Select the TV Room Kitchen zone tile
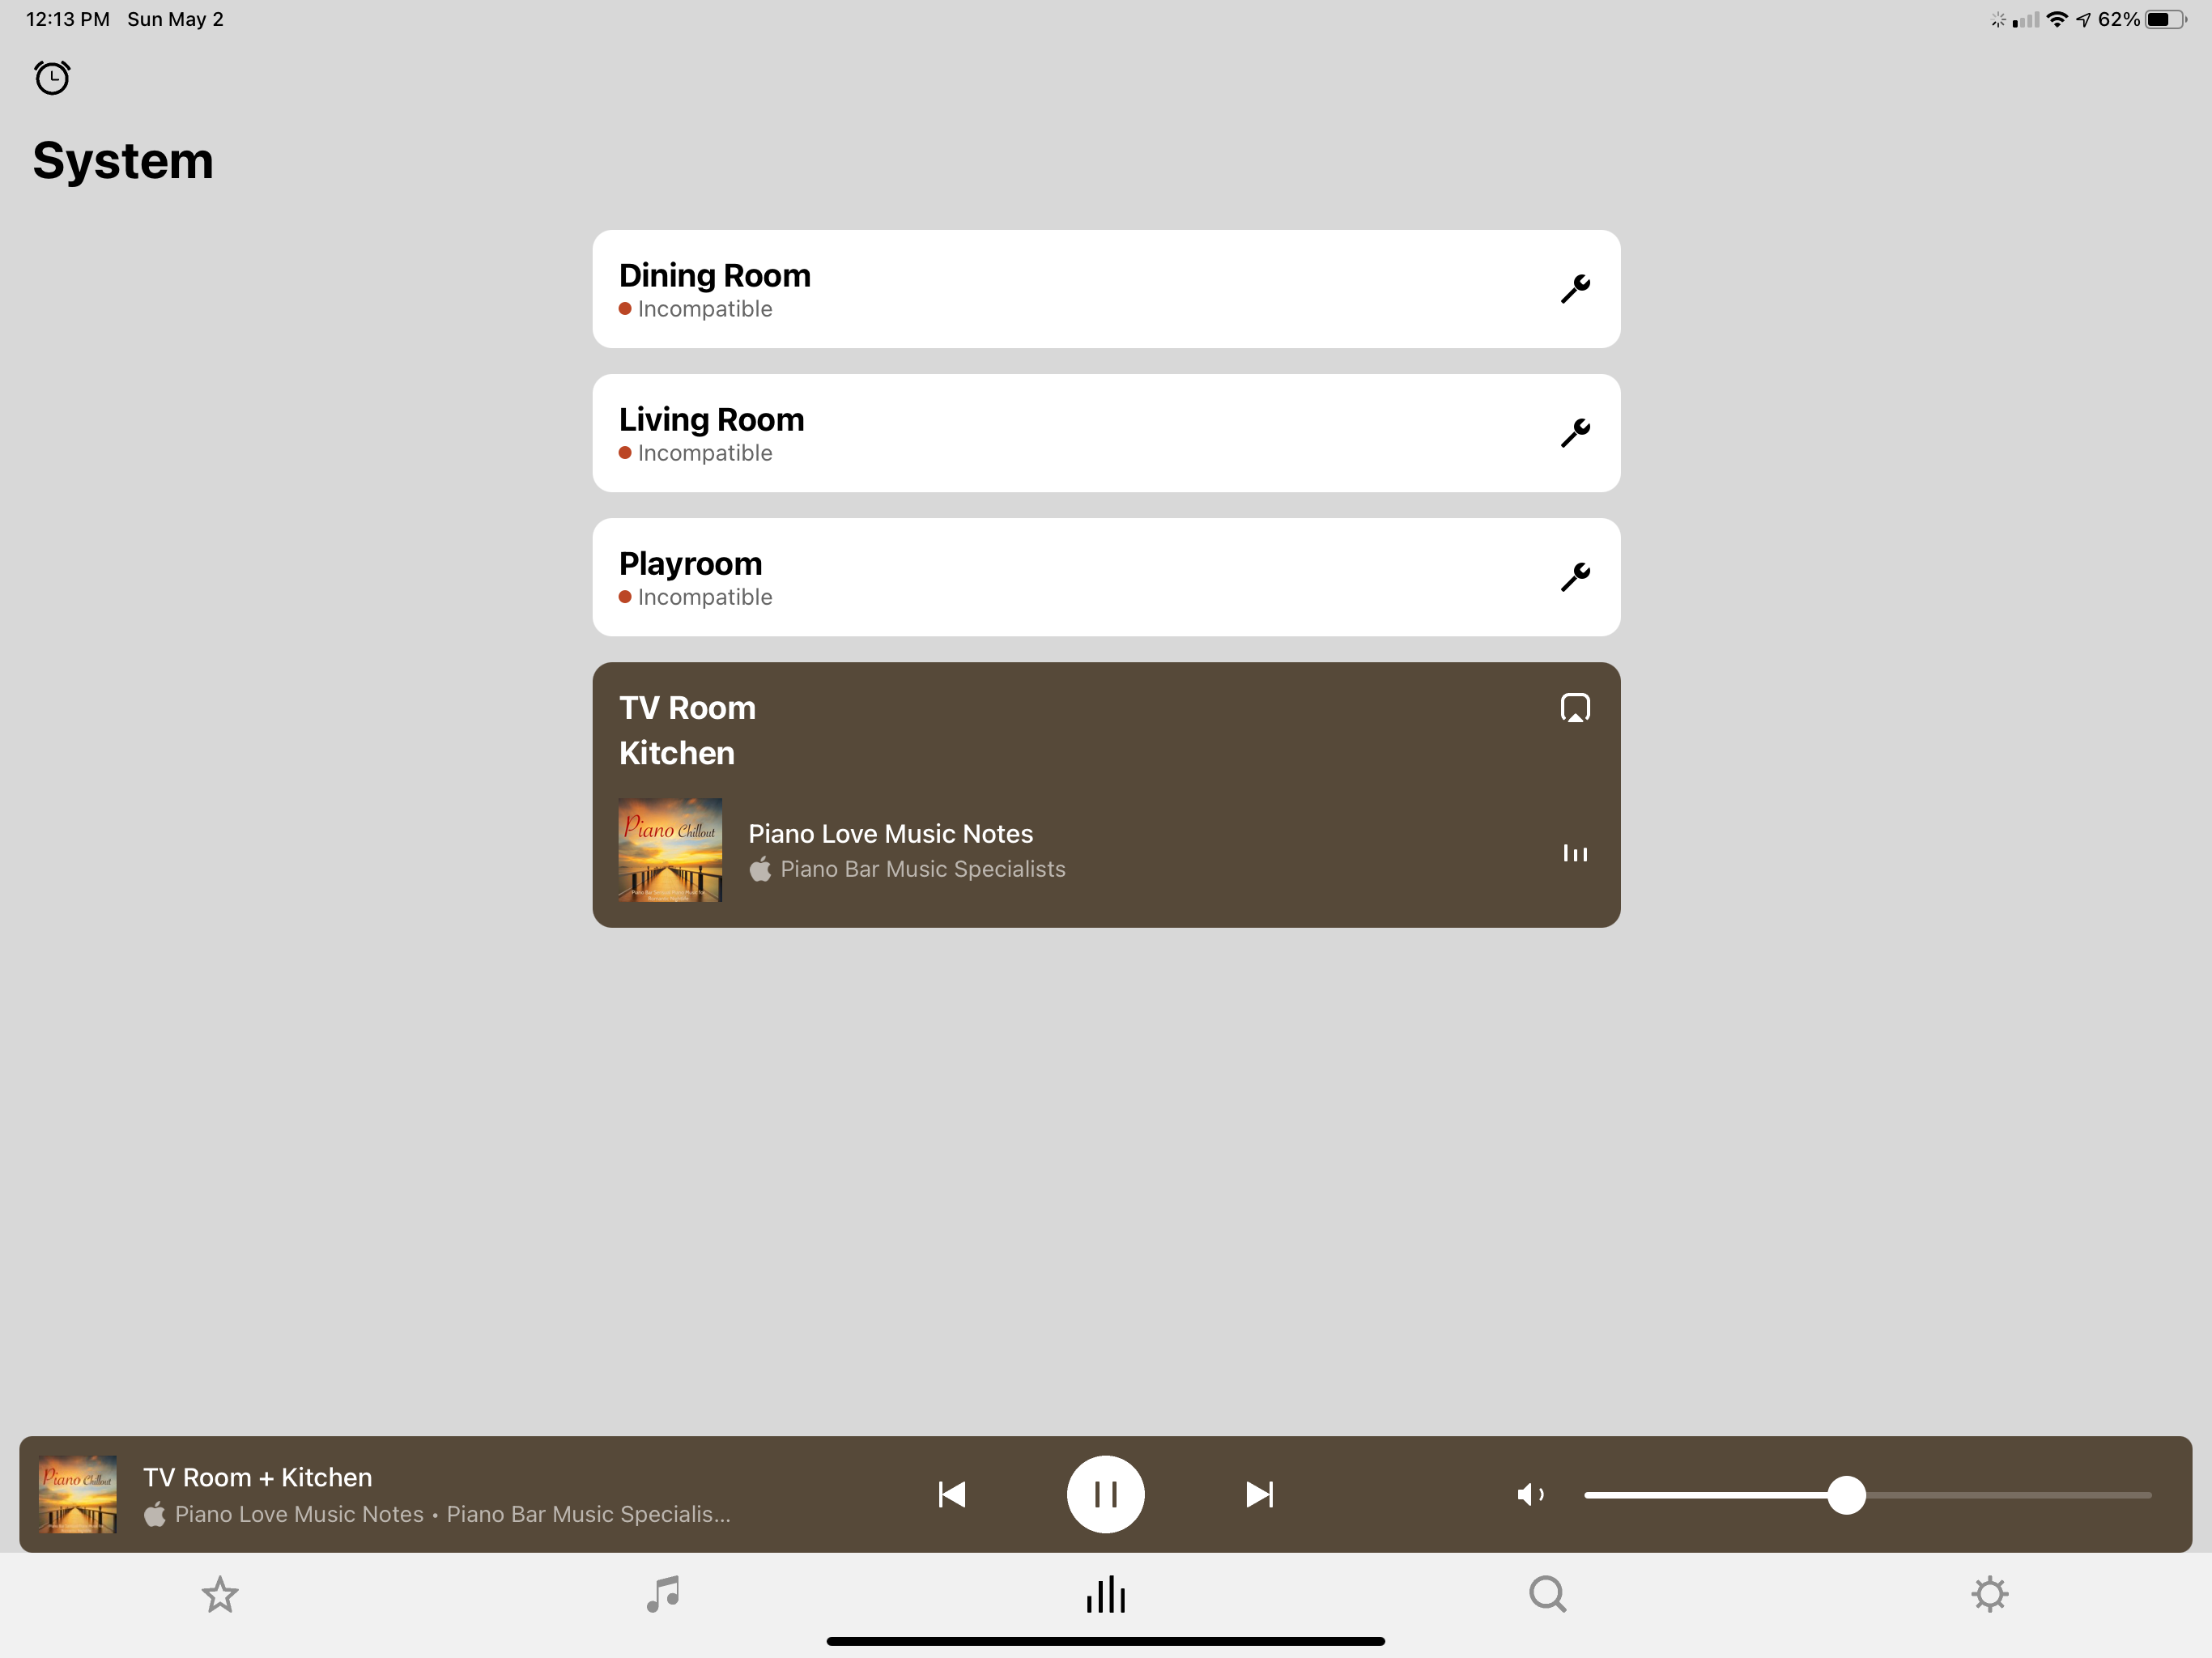The image size is (2212, 1658). [x=1106, y=794]
